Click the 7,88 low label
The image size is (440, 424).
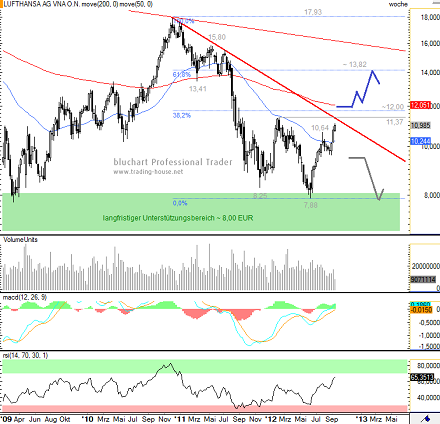(x=311, y=205)
